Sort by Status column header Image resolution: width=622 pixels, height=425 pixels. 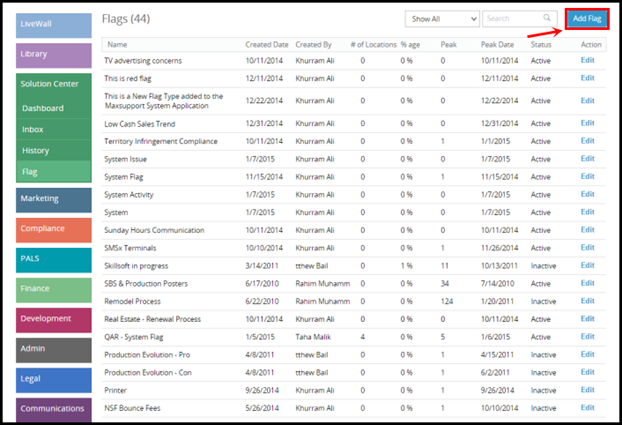[x=541, y=44]
